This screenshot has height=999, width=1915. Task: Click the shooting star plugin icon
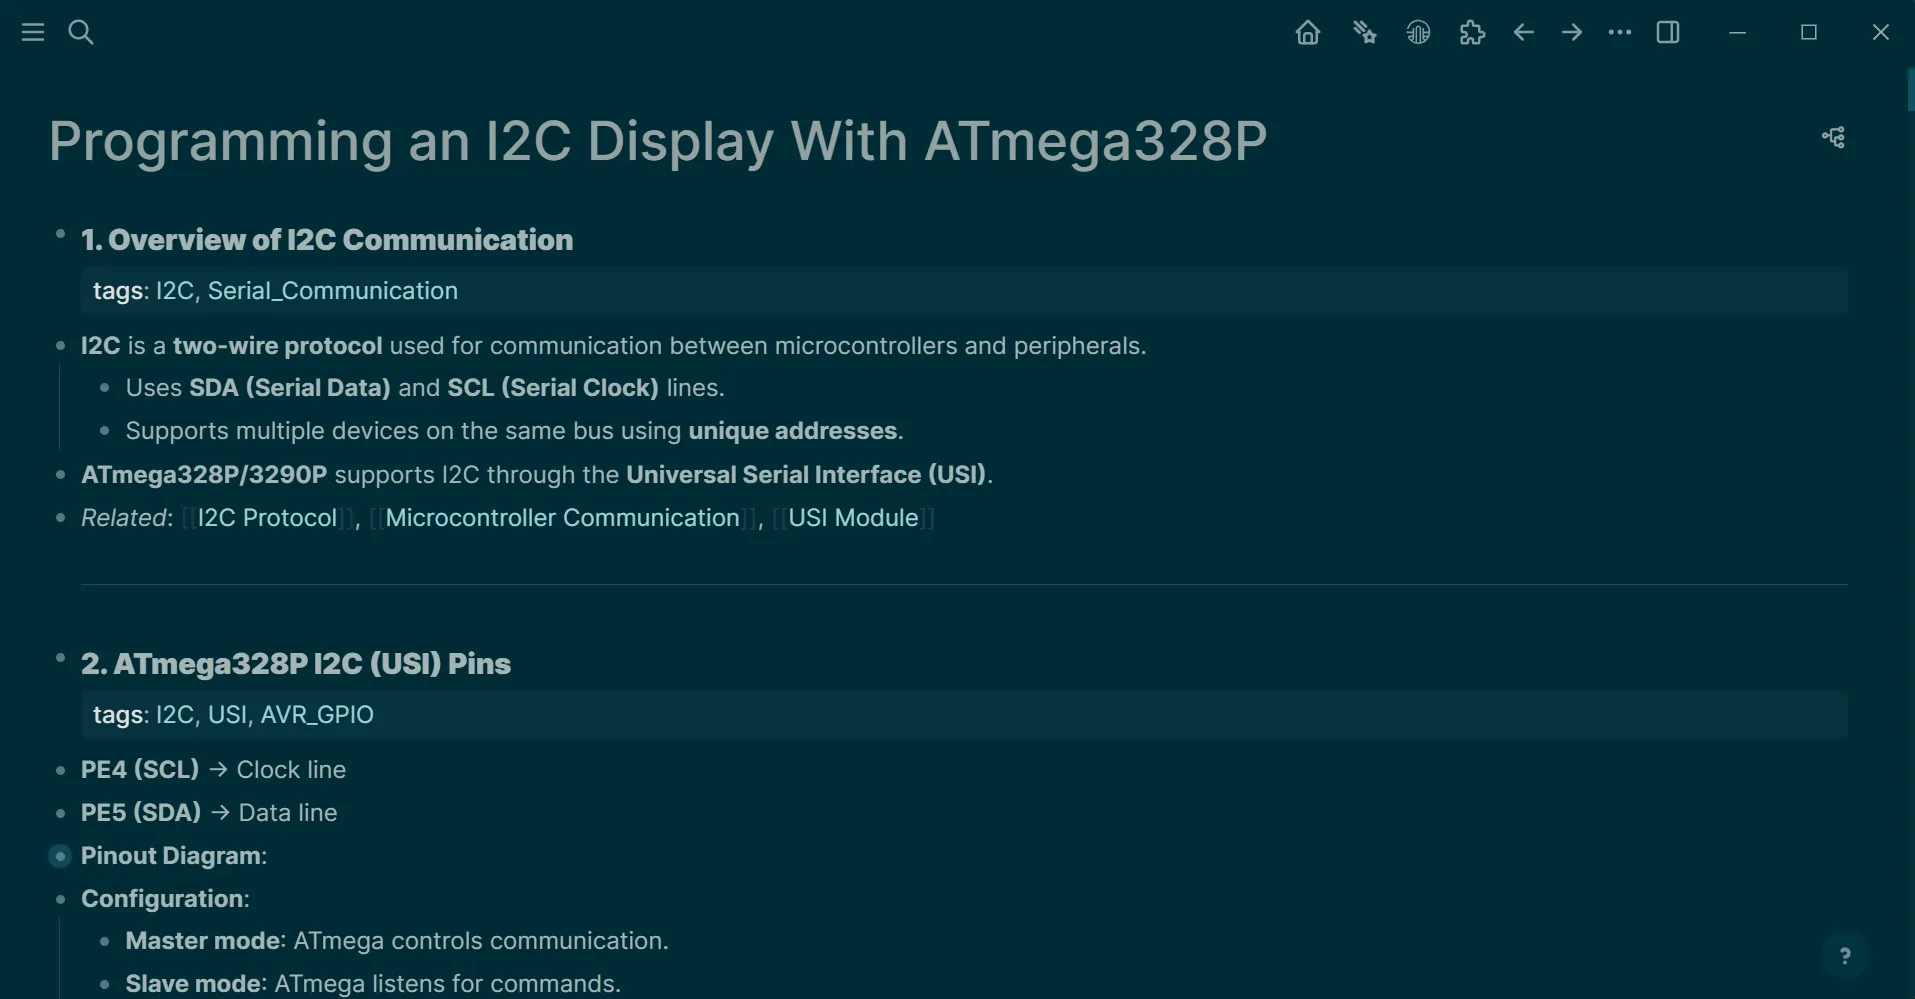point(1364,33)
